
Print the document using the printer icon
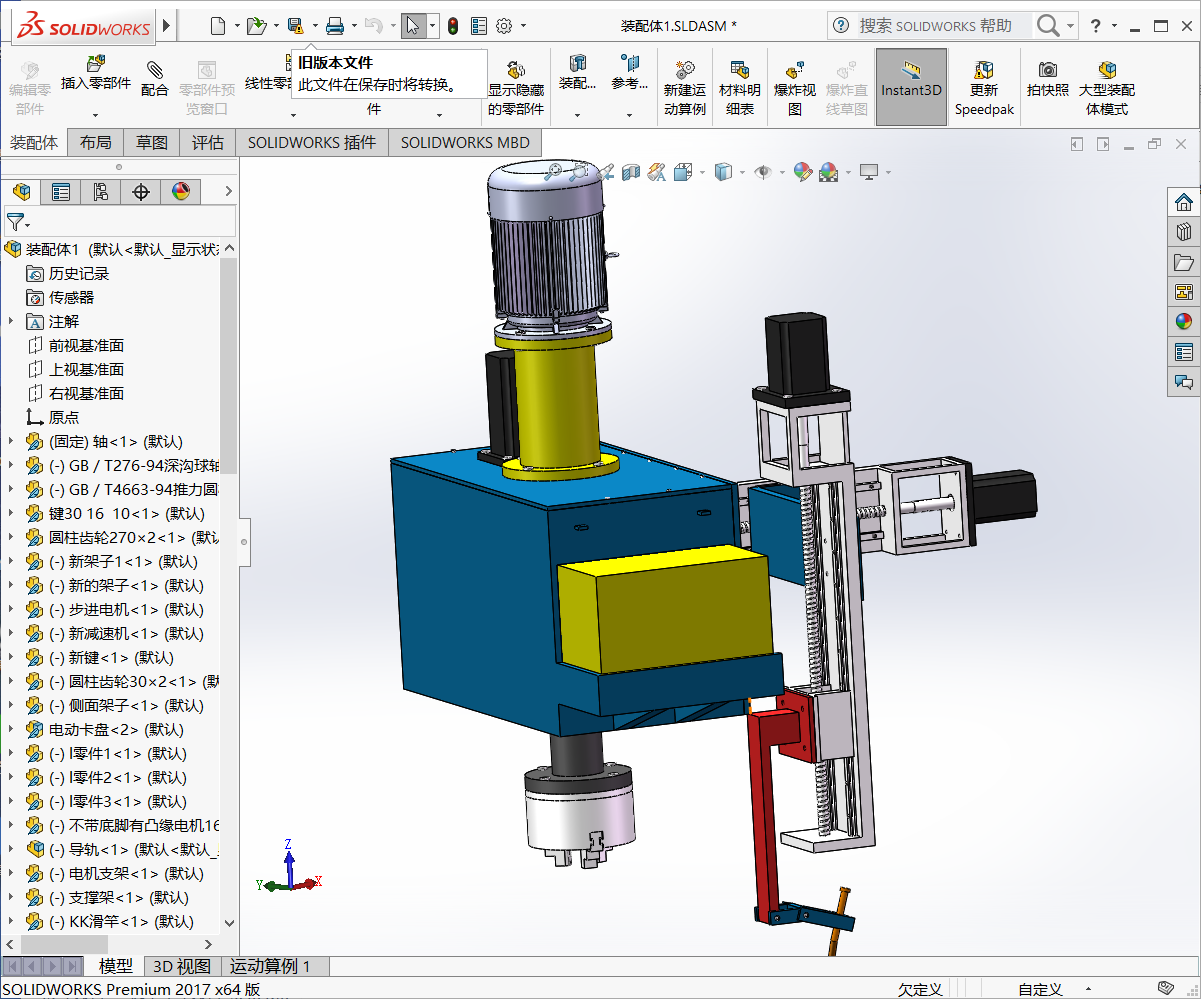(335, 25)
